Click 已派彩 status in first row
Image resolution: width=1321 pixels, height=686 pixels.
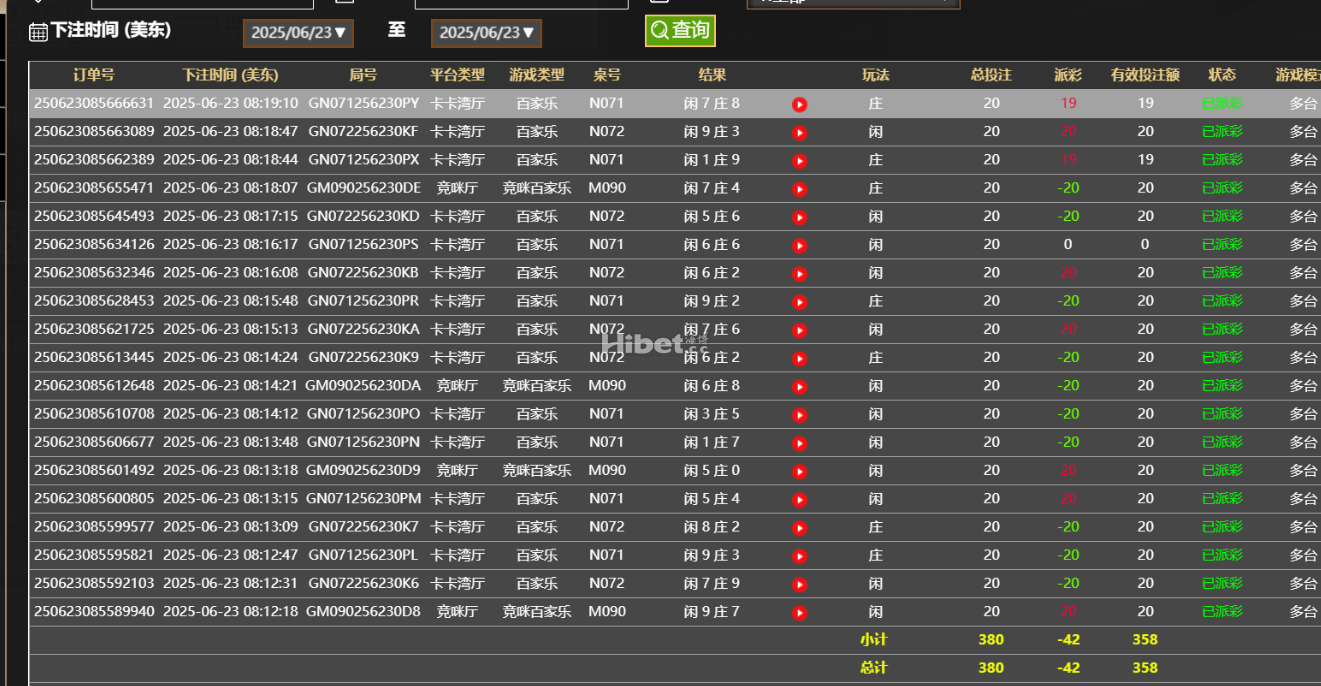pos(1222,103)
